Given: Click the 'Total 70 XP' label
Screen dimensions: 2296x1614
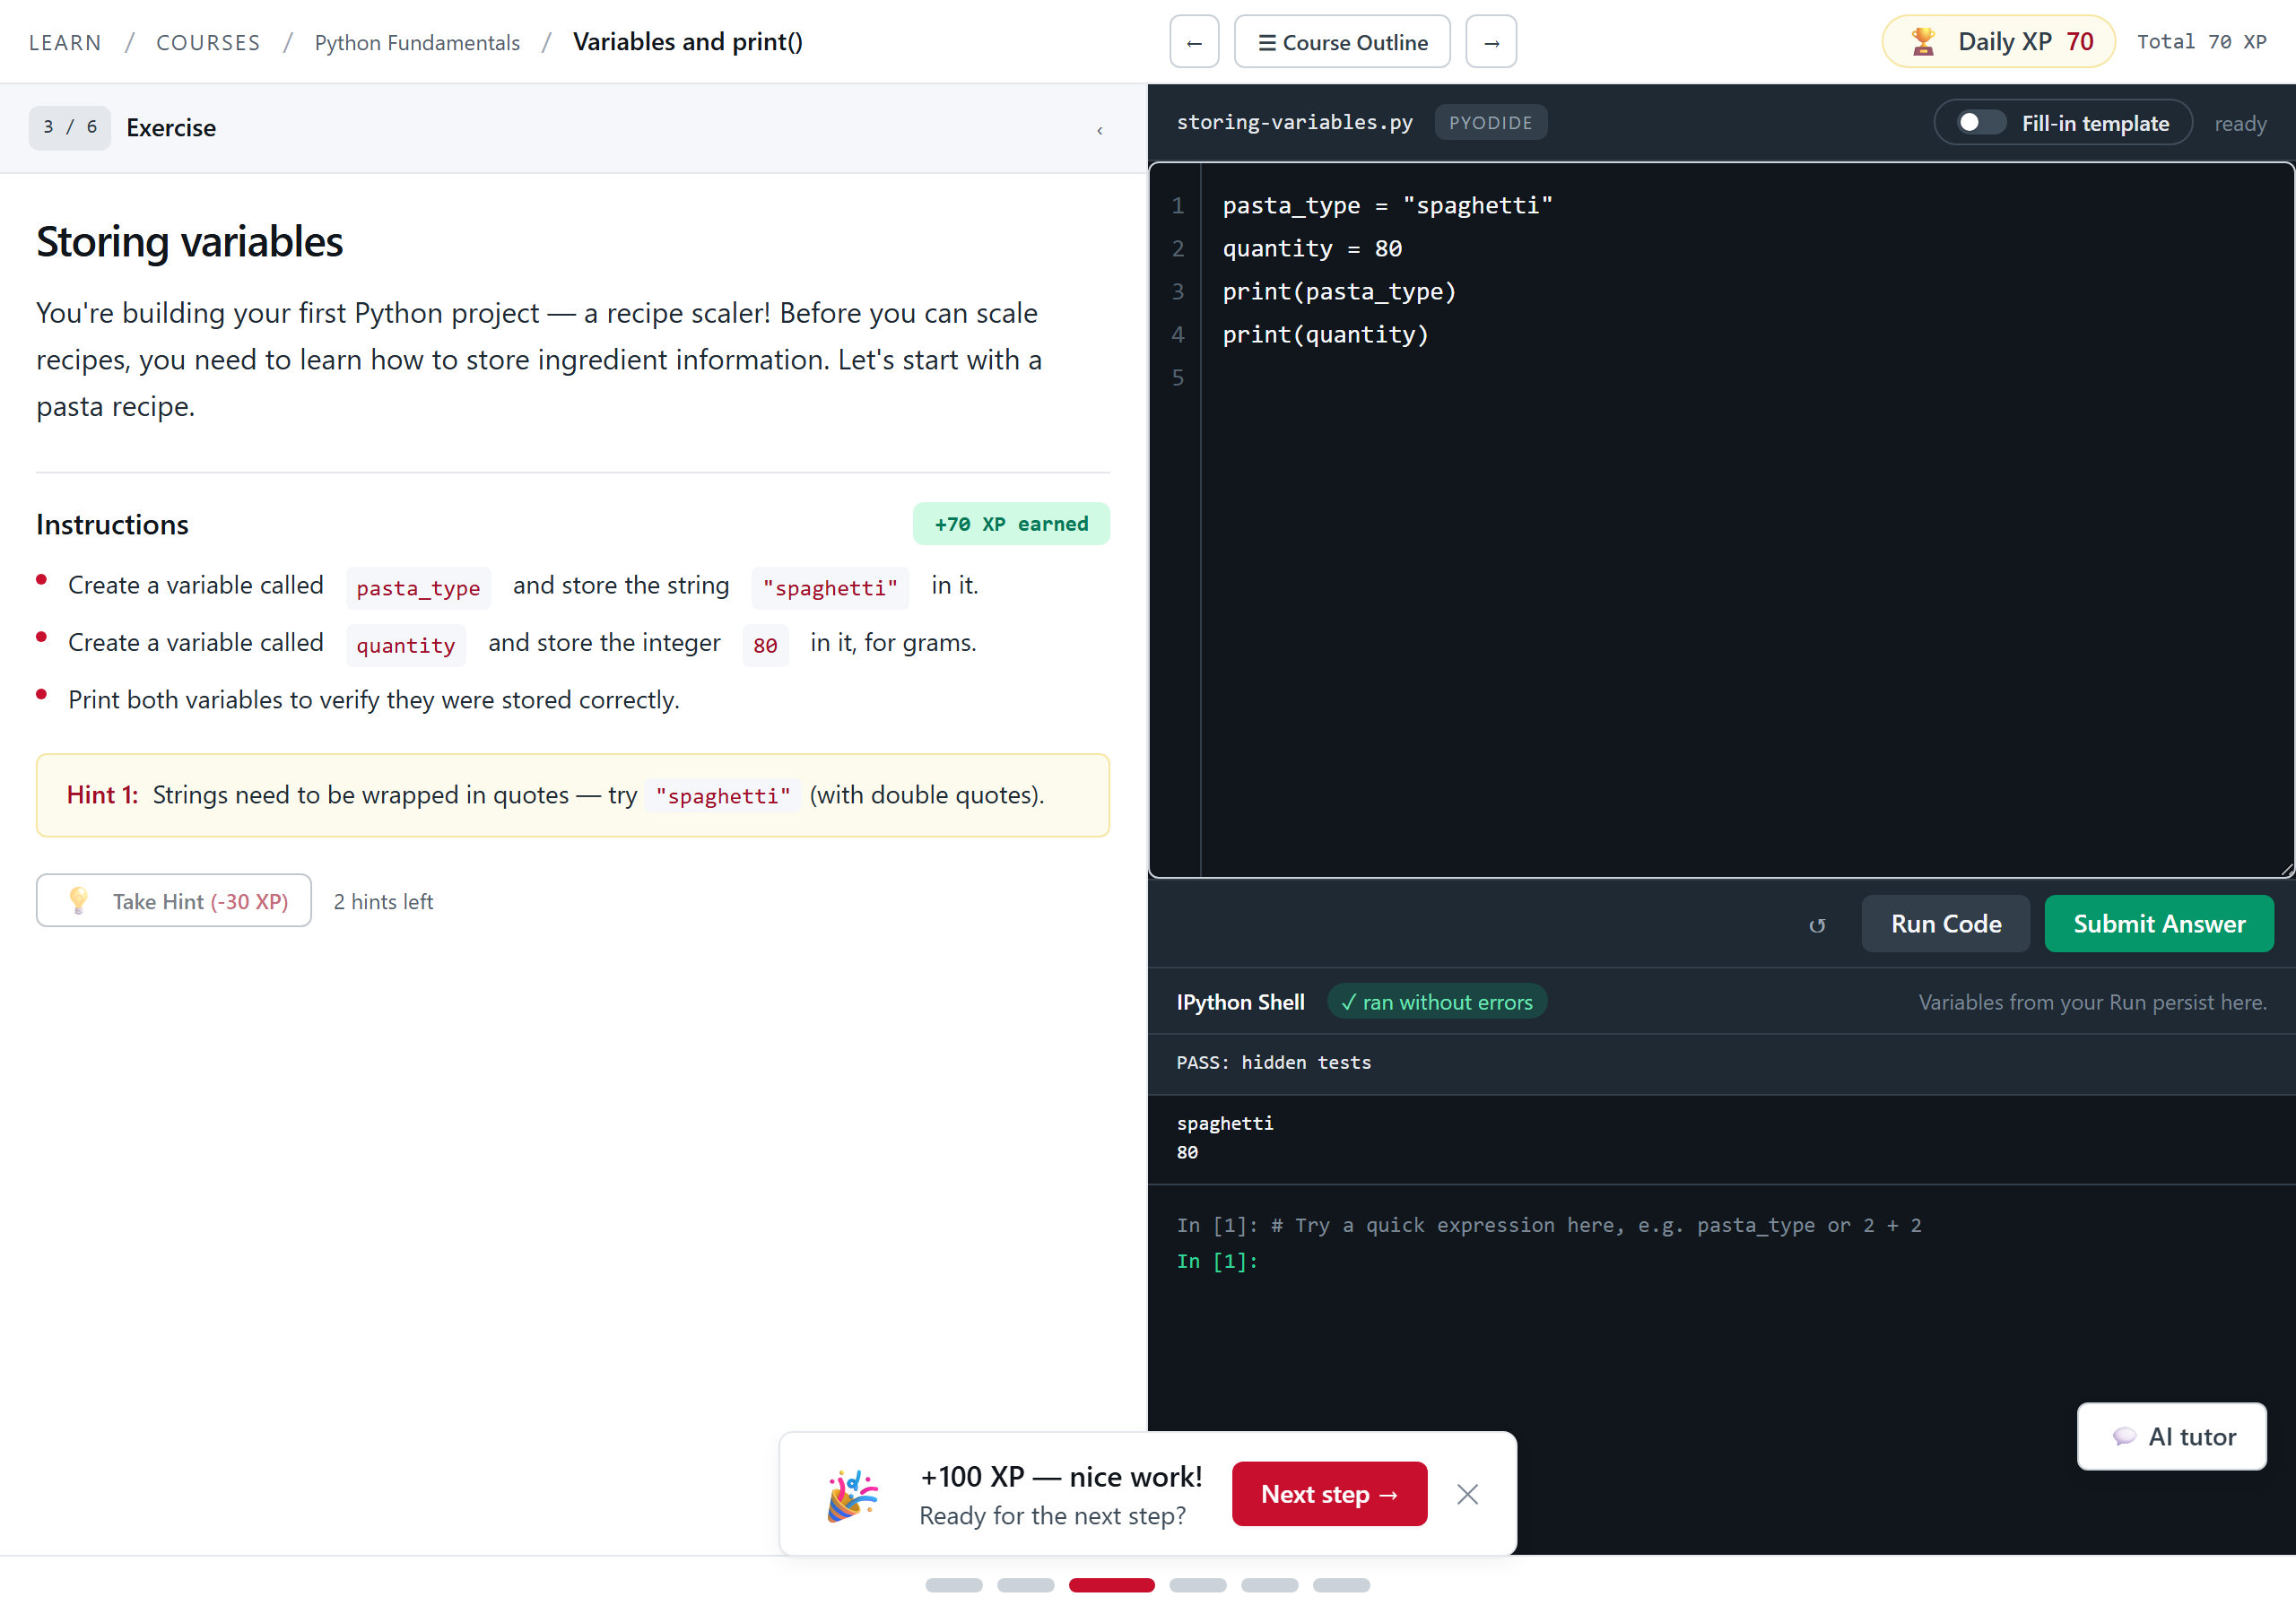Looking at the screenshot, I should (2201, 42).
